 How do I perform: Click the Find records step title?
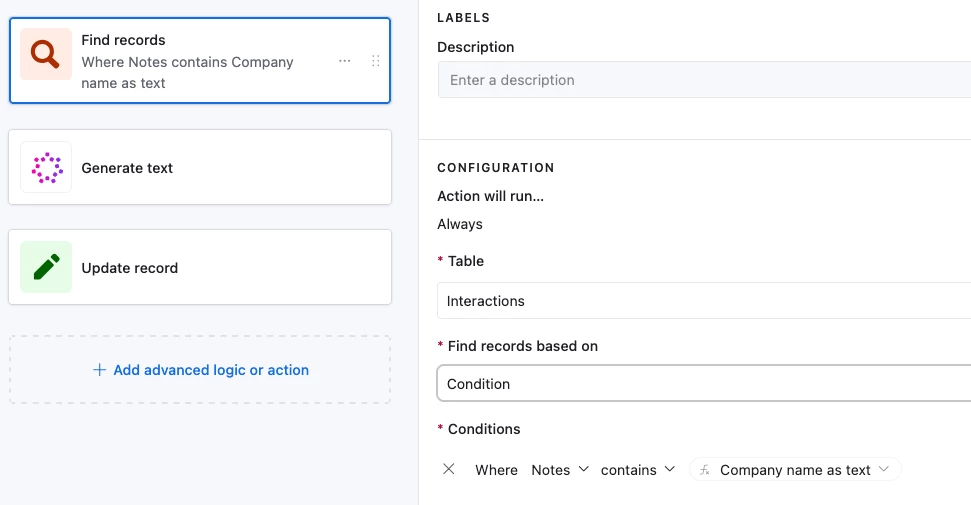coord(123,40)
